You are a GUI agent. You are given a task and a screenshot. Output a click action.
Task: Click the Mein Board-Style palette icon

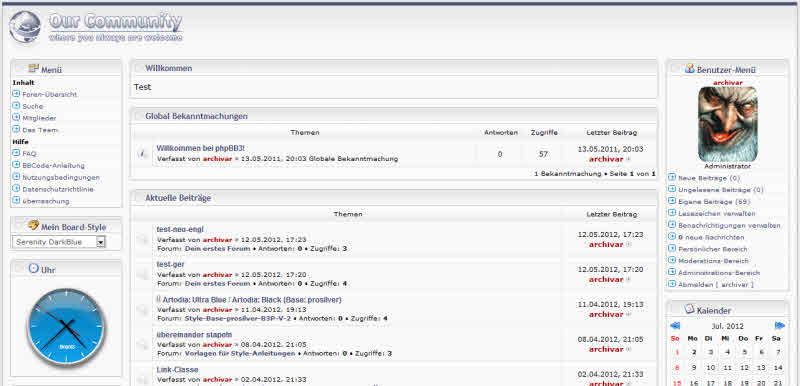[33, 225]
